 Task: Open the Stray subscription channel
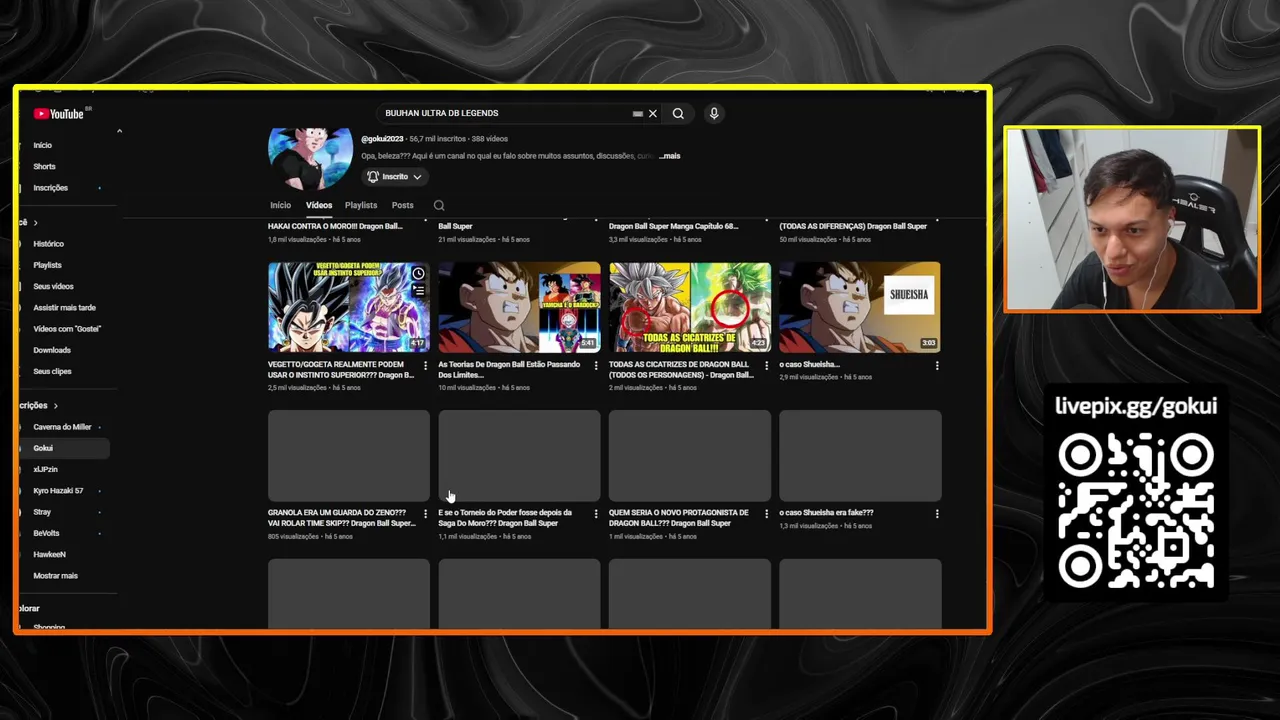pos(42,512)
